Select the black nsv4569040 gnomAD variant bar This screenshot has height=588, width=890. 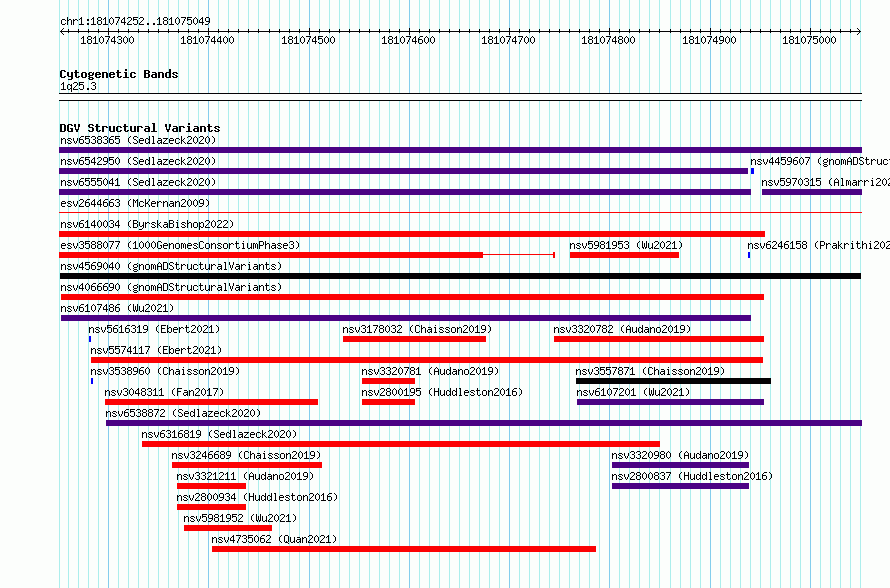coord(460,276)
